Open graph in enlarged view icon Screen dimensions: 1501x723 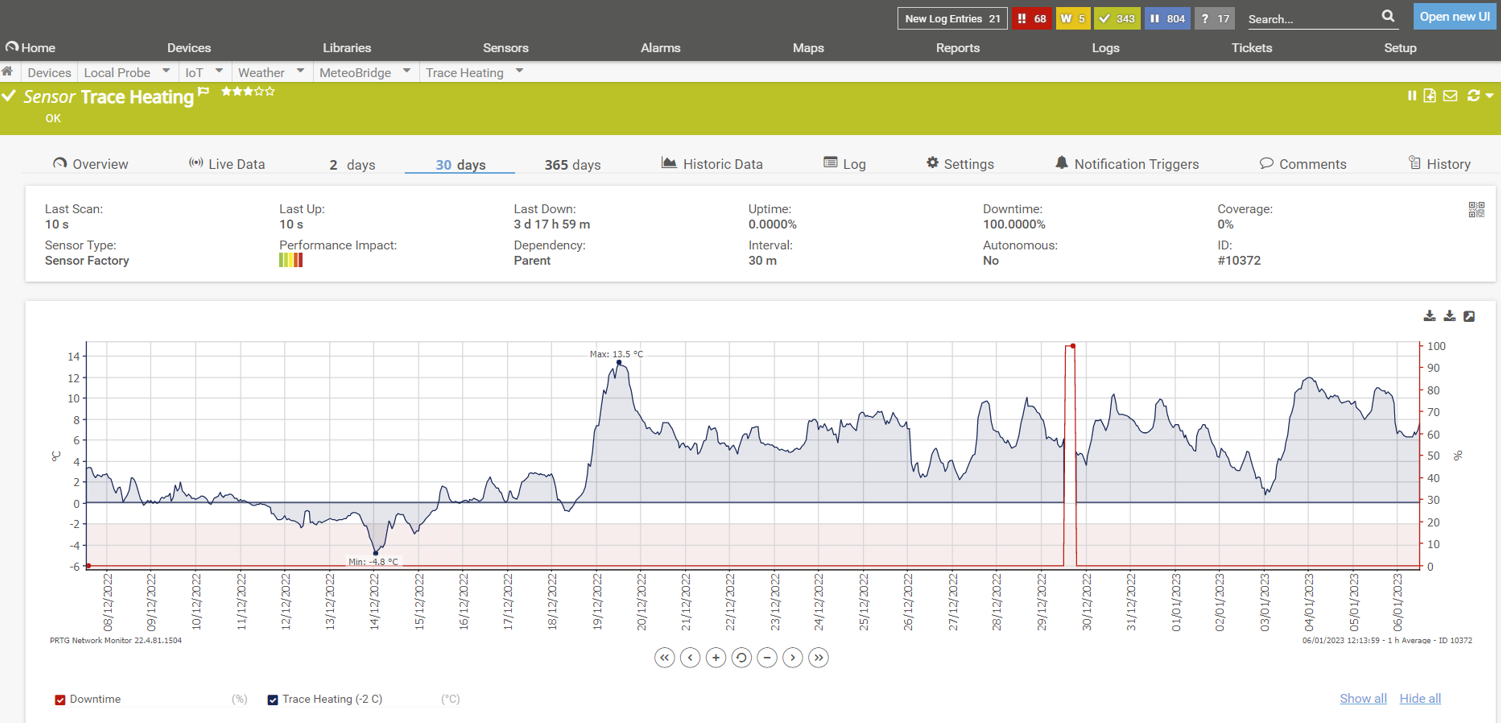[1469, 316]
